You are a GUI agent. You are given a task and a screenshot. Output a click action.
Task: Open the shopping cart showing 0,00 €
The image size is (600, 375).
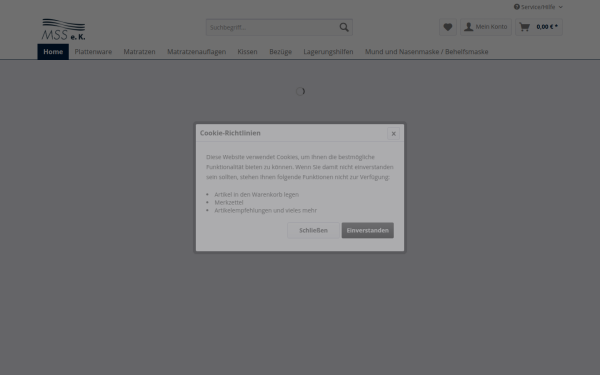pos(539,27)
